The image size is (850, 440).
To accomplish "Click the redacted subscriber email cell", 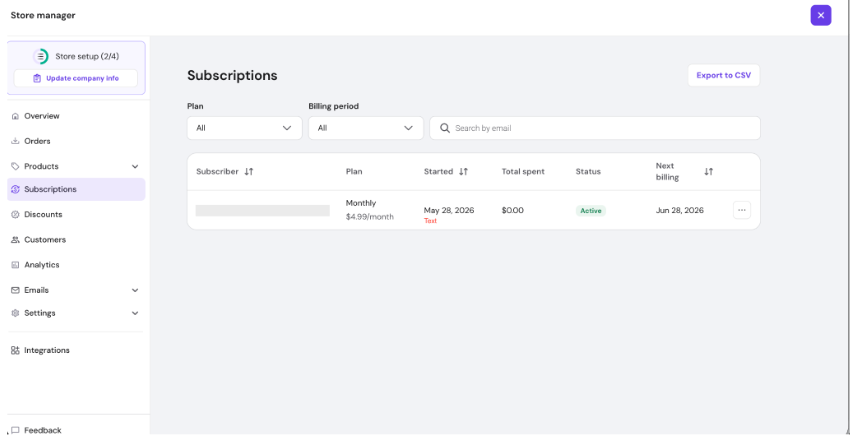I will click(262, 210).
